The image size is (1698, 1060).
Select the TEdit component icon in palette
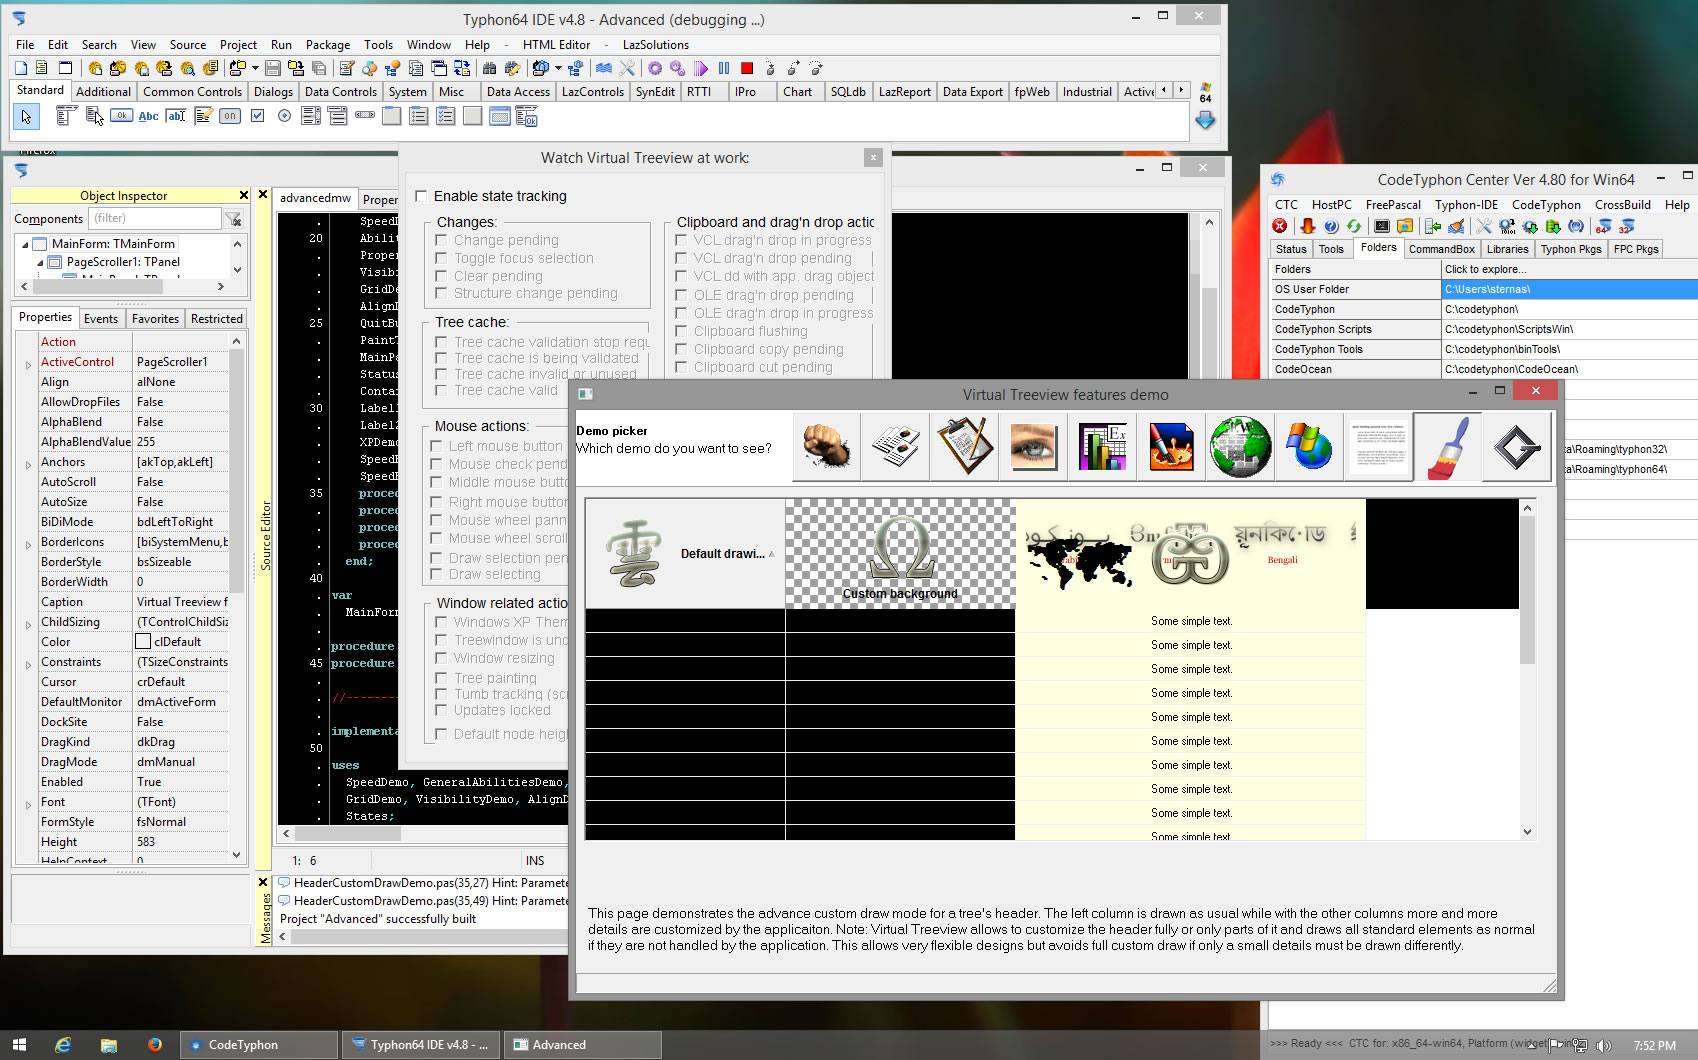176,116
